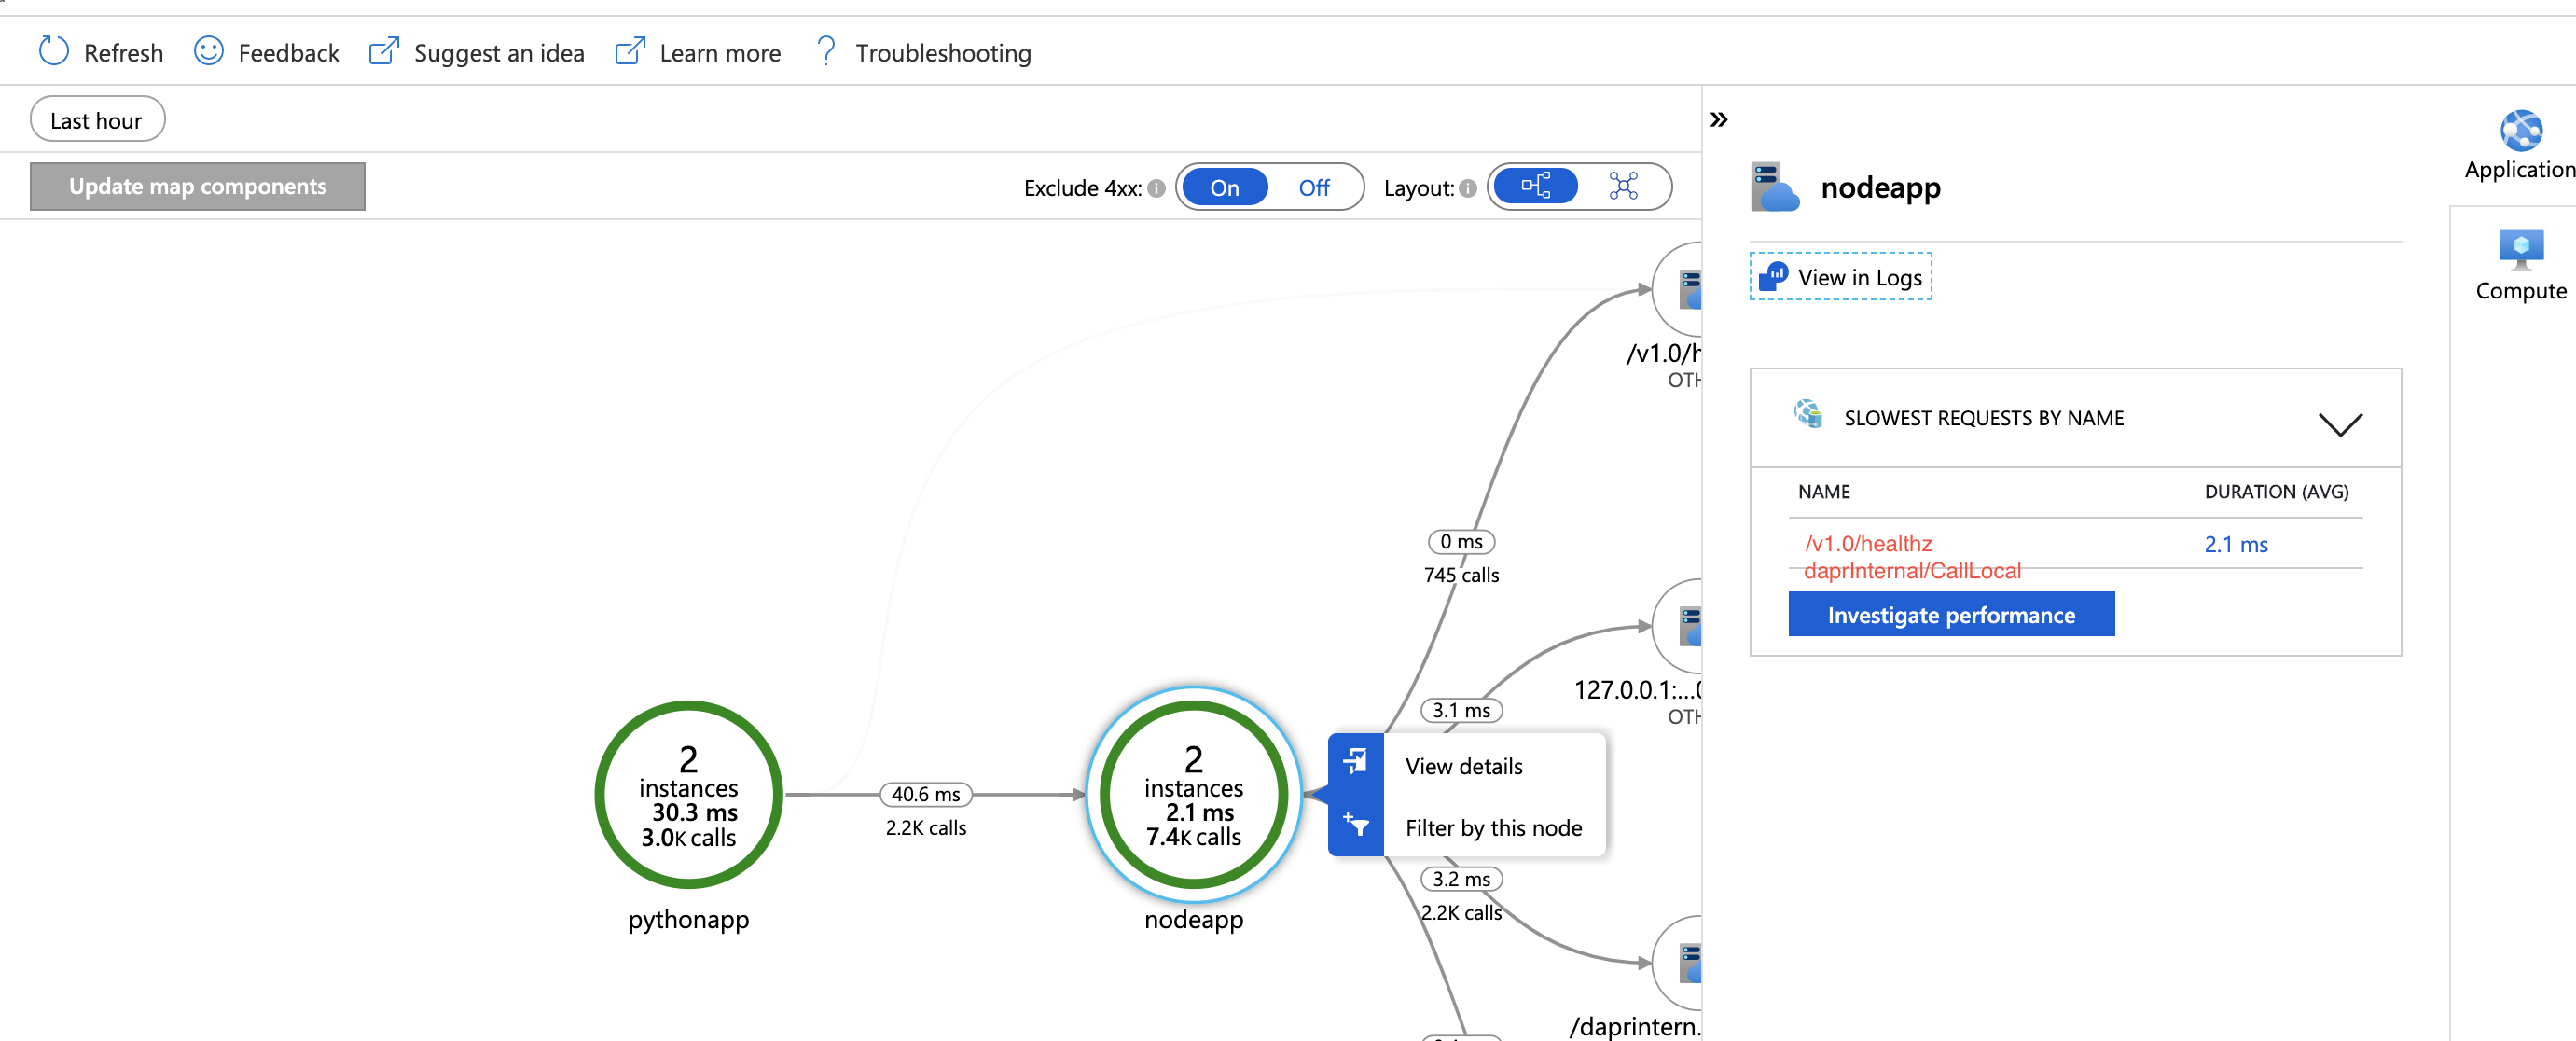This screenshot has height=1041, width=2576.
Task: Open the /v1.0/healthz request link
Action: pyautogui.click(x=1868, y=544)
